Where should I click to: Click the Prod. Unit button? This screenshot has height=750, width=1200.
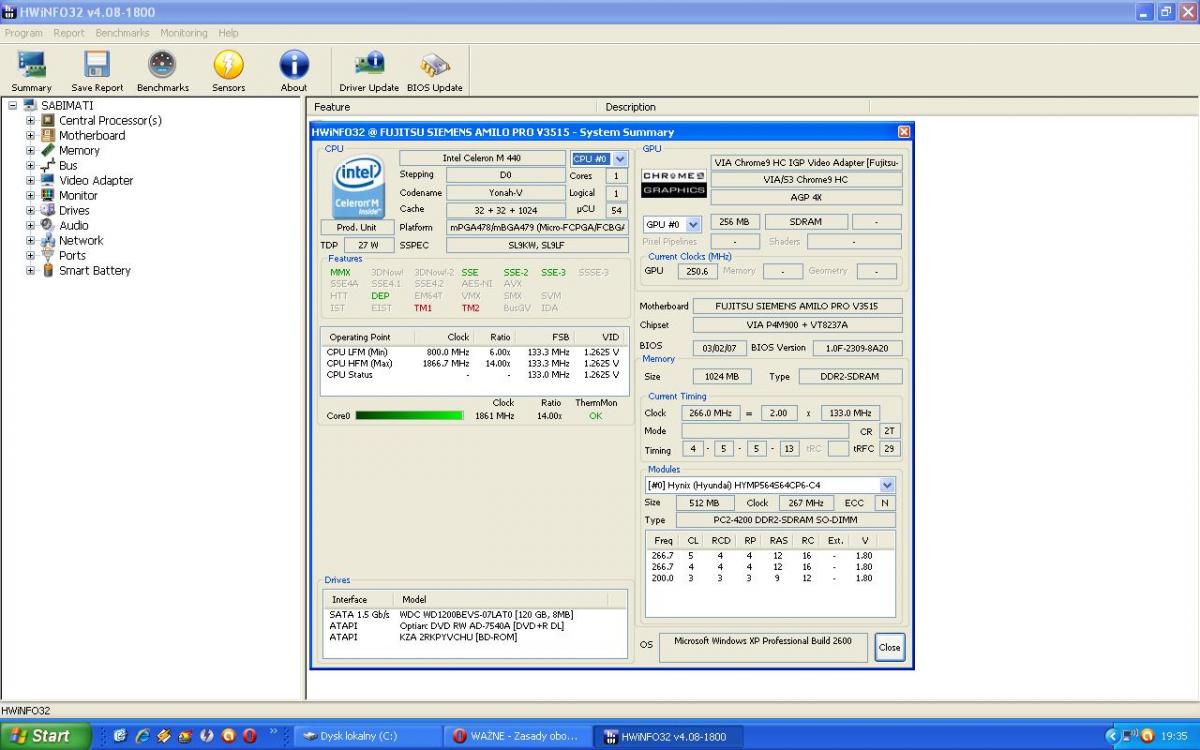tap(357, 227)
